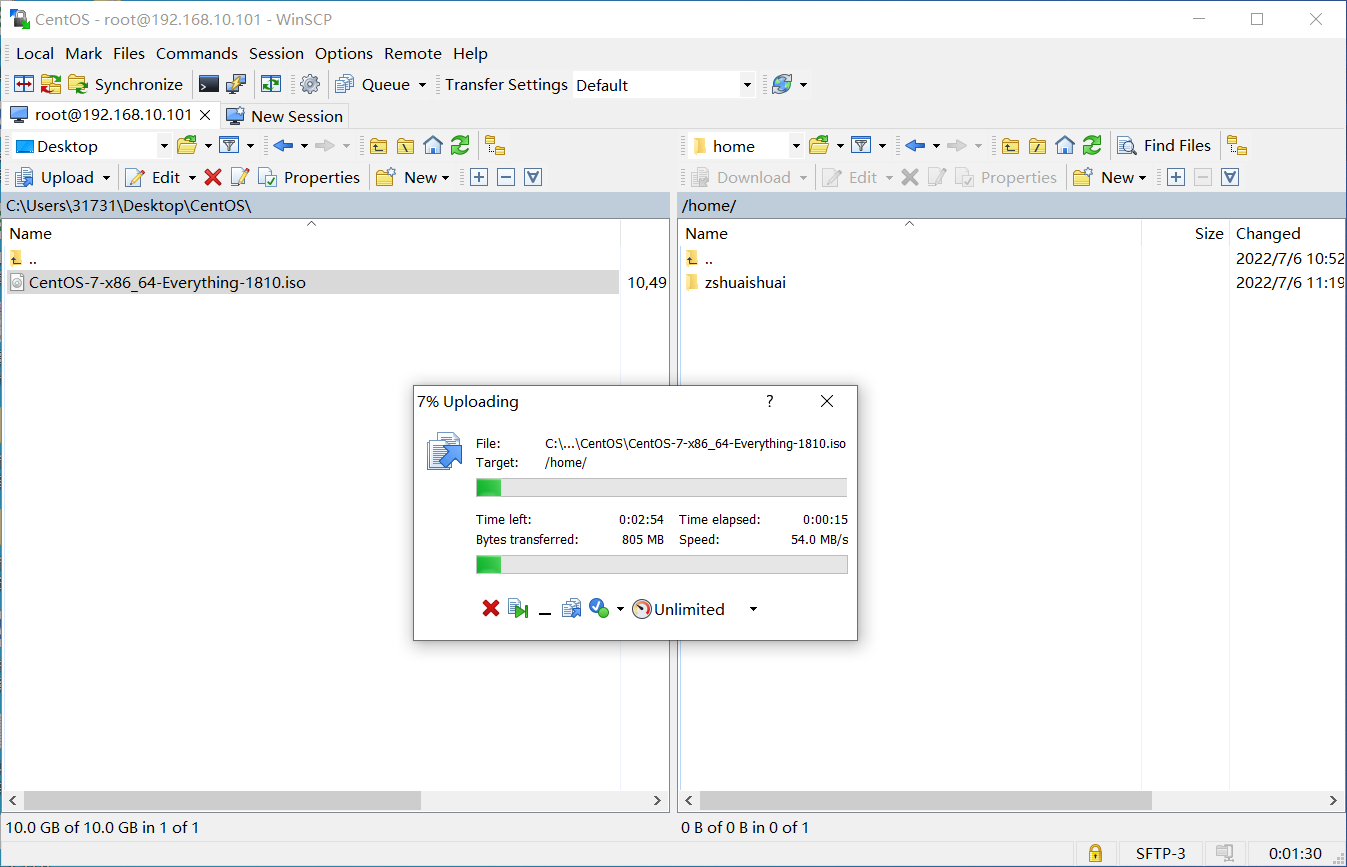Click the remote Size column header
The height and width of the screenshot is (867, 1347).
[x=1185, y=233]
